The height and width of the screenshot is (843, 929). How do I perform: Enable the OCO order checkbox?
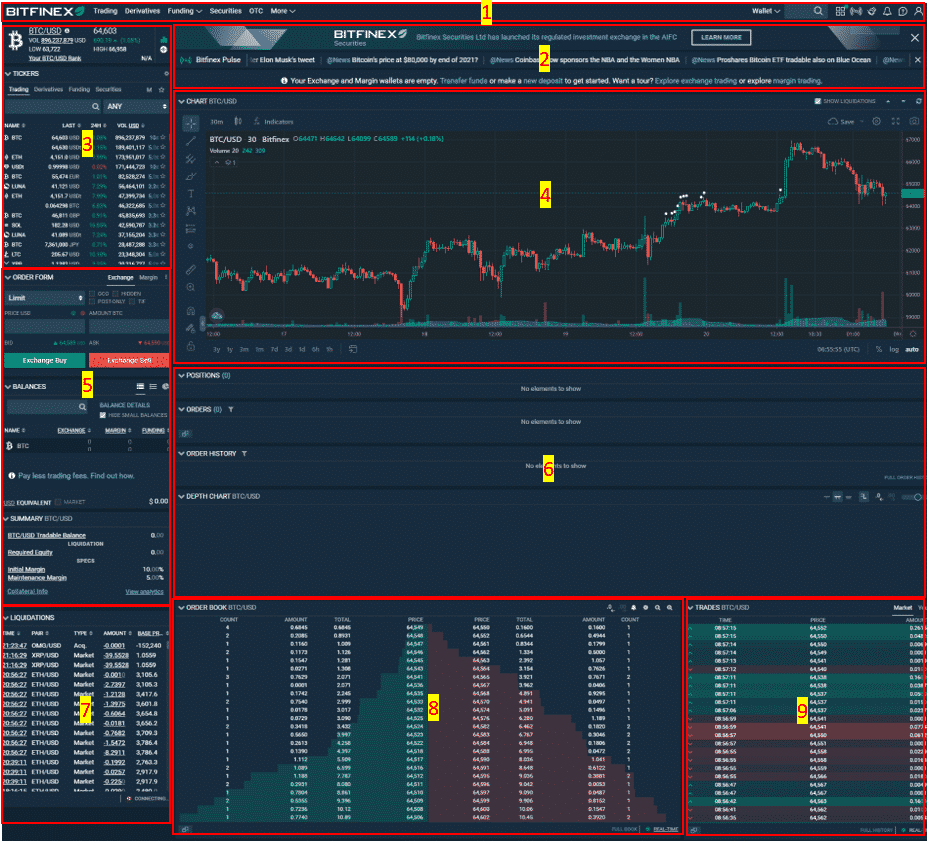(92, 293)
